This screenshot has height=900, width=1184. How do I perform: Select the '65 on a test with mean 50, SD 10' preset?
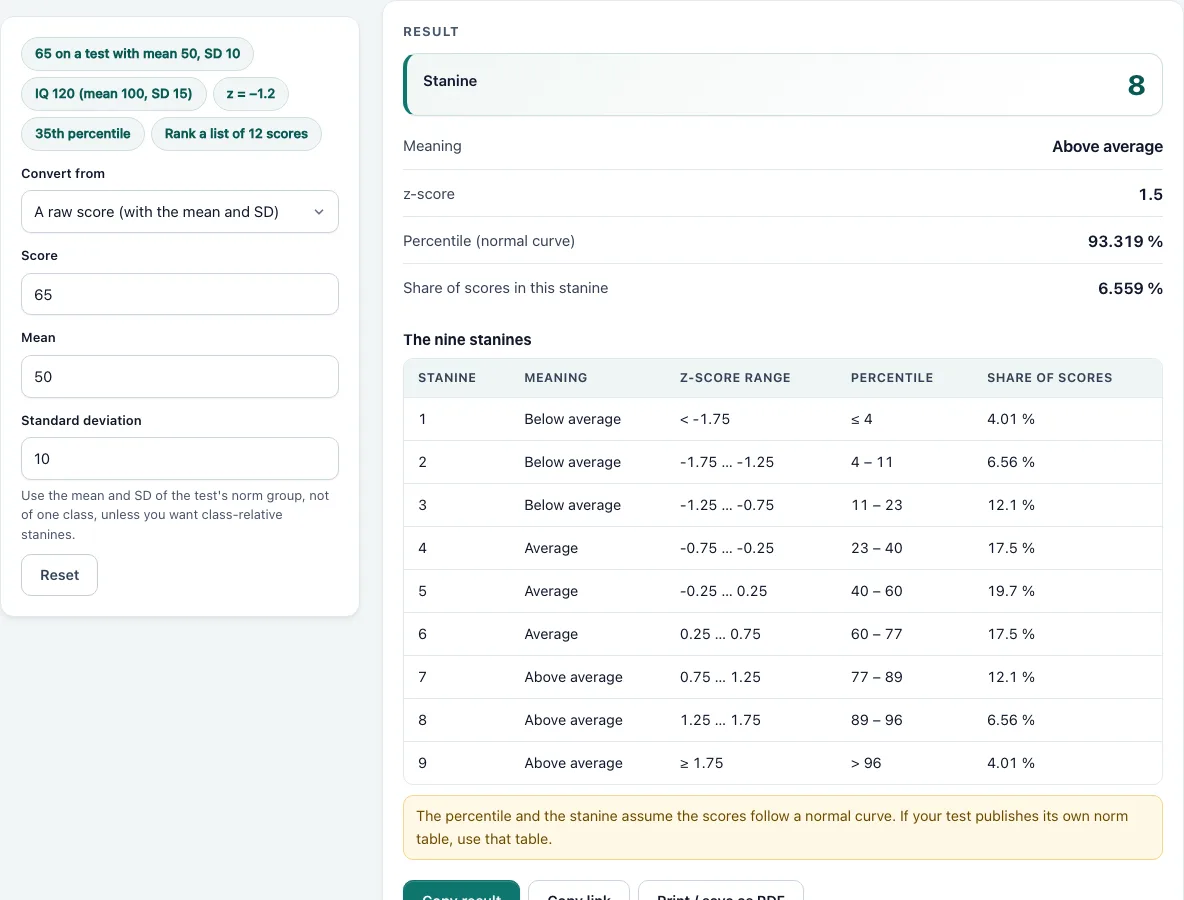[x=137, y=54]
